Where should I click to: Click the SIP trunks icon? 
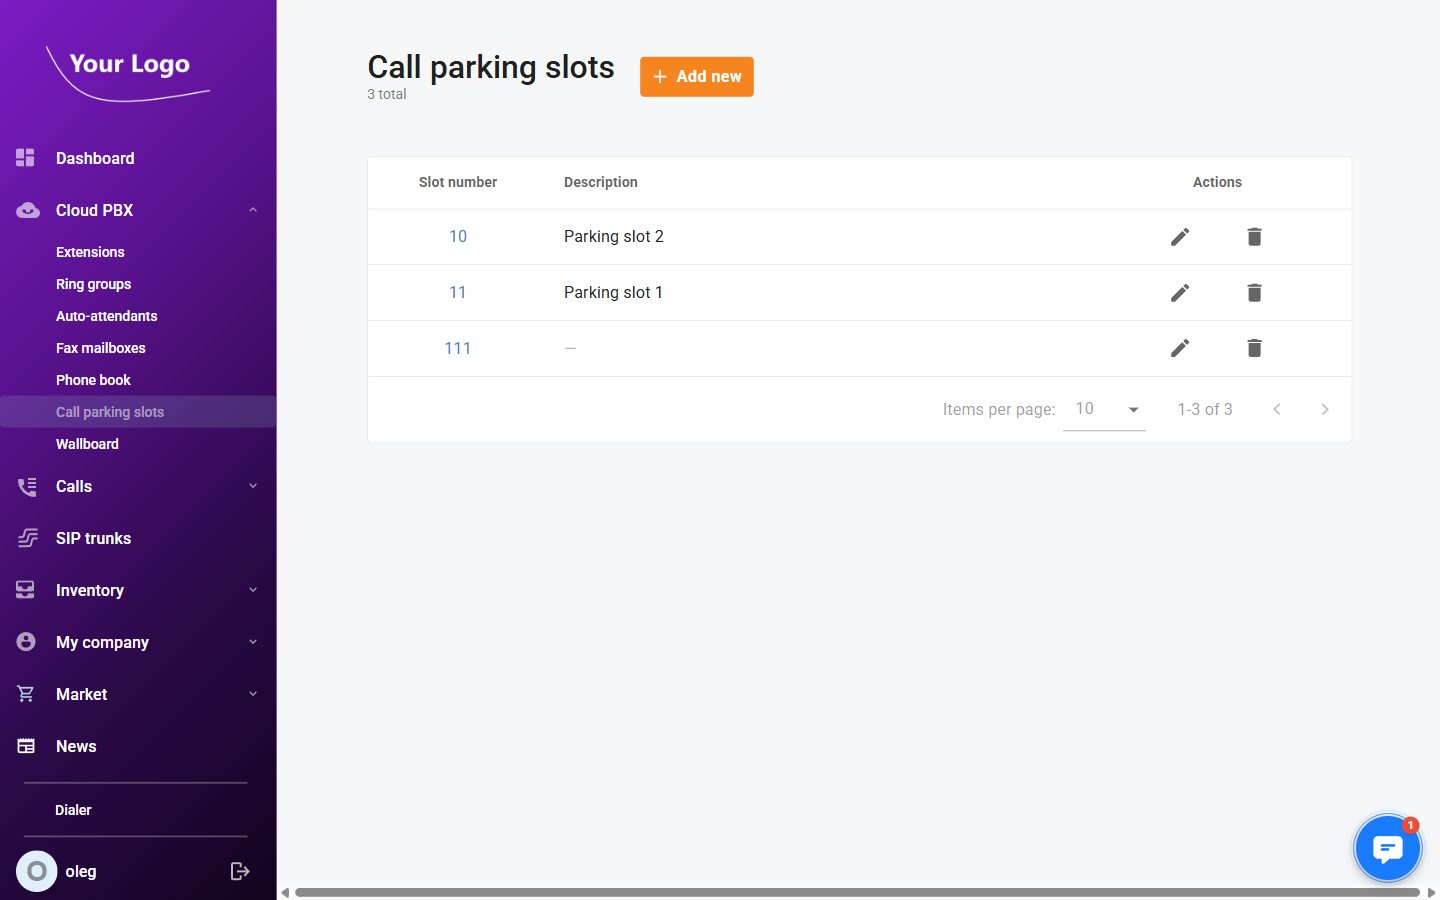click(x=26, y=538)
